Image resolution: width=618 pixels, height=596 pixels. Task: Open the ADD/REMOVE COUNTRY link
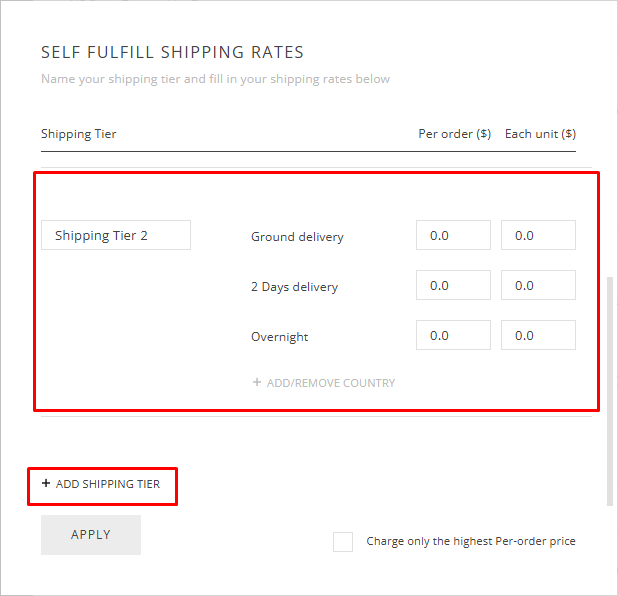click(x=330, y=383)
